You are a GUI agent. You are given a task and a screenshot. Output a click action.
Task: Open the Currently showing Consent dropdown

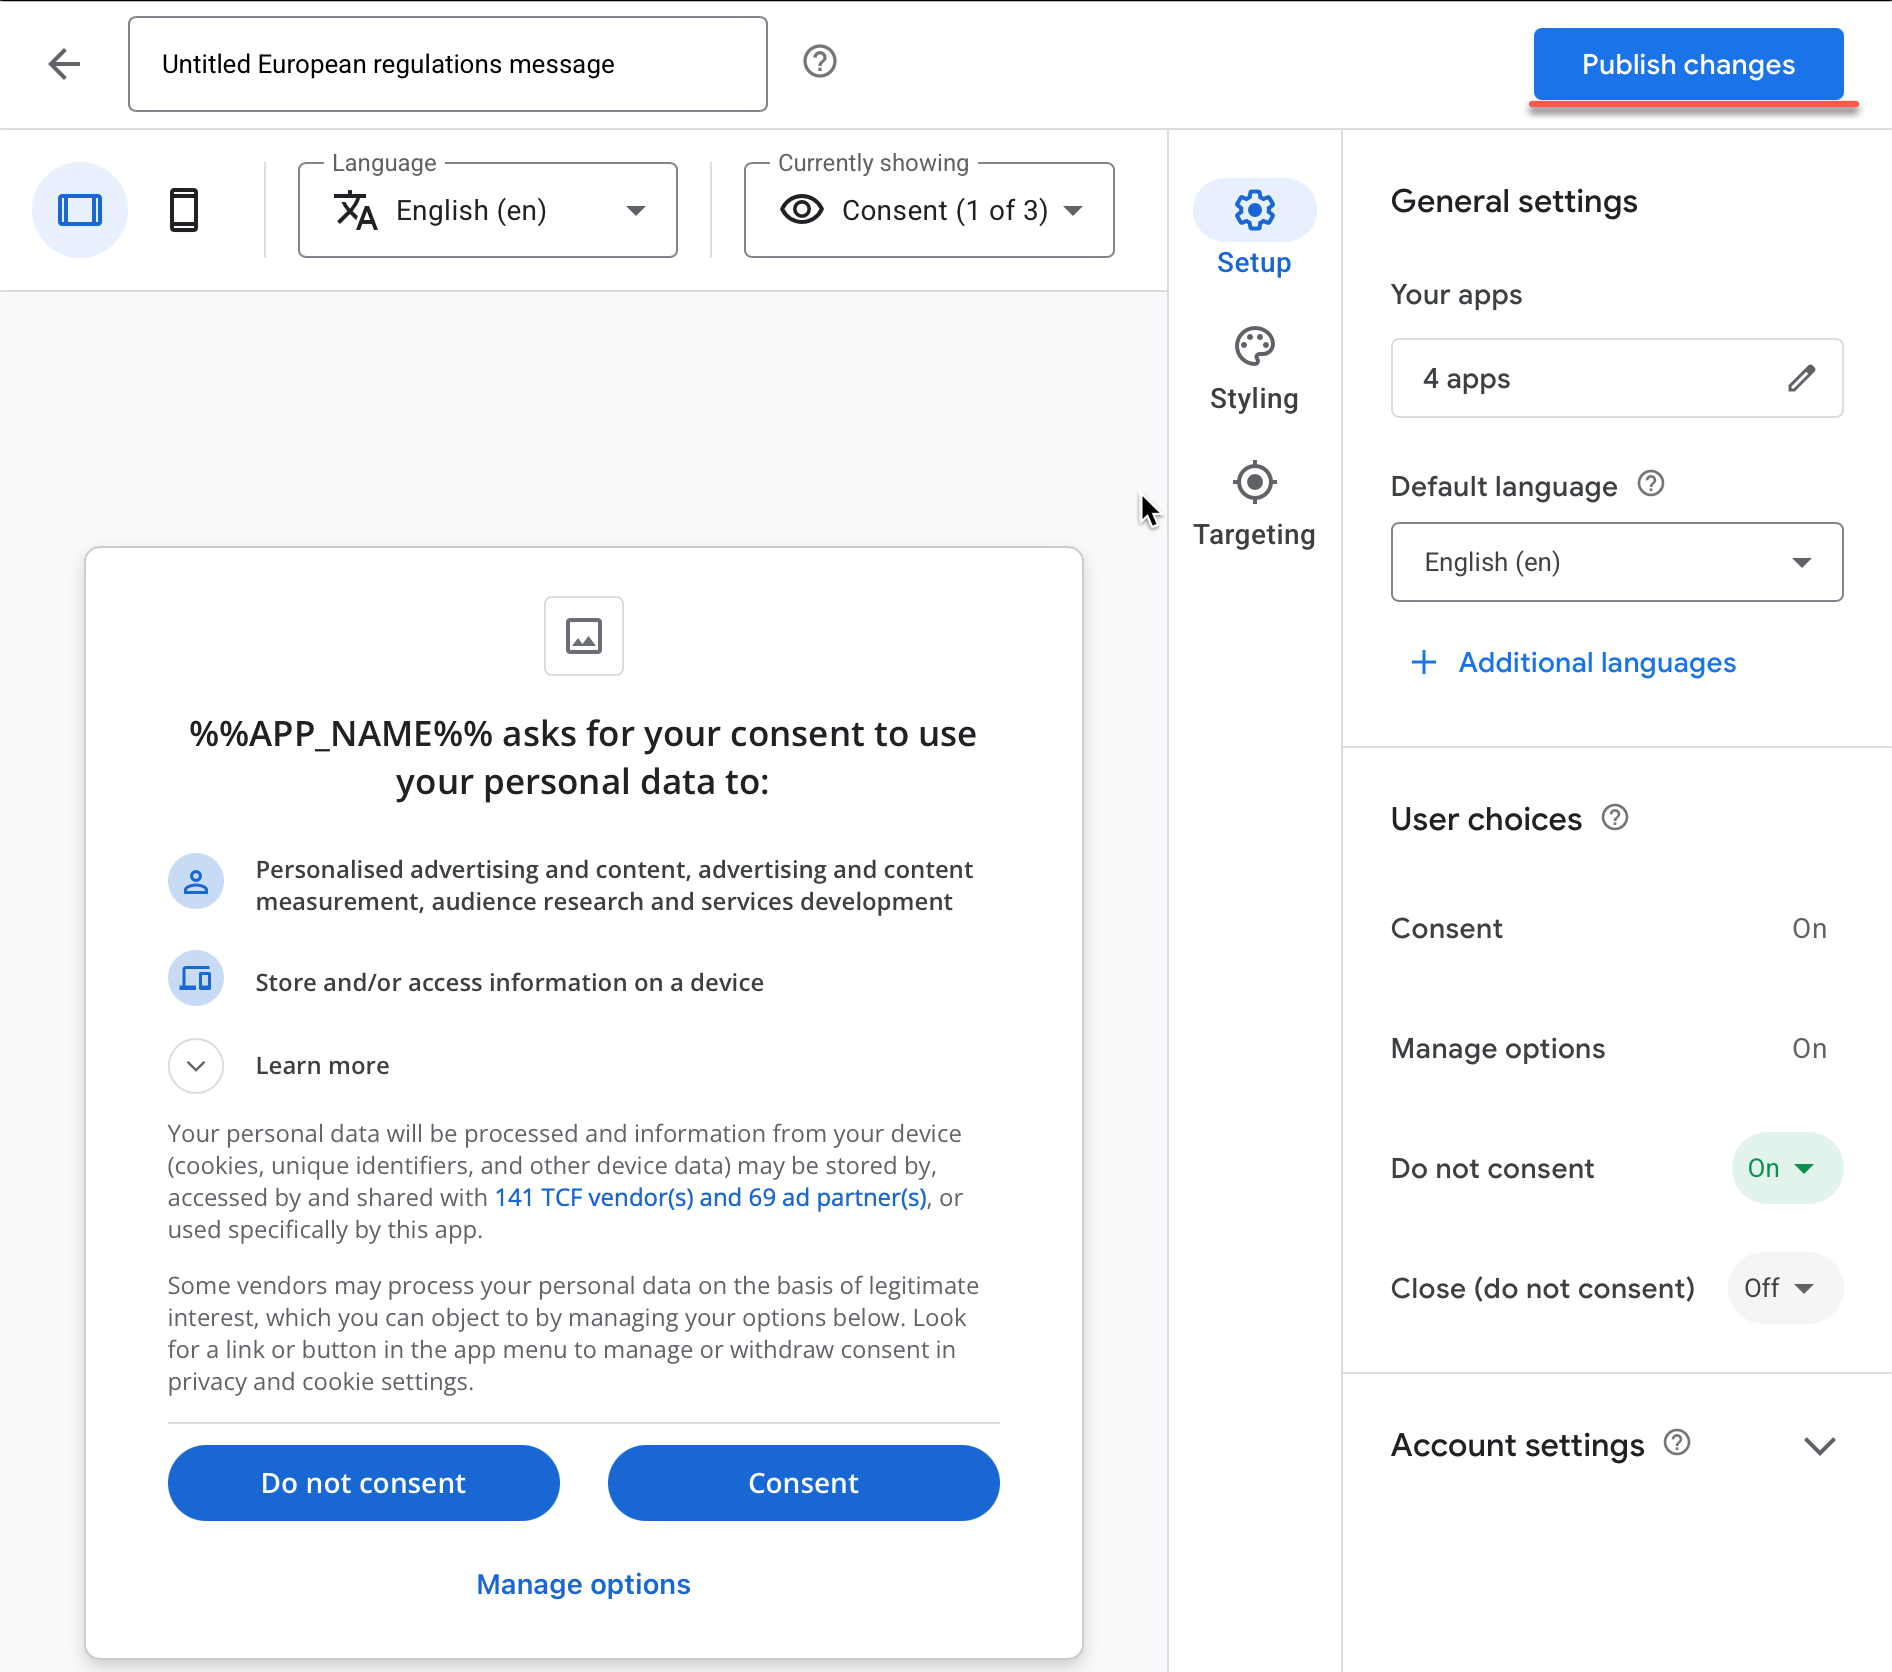[x=929, y=210]
